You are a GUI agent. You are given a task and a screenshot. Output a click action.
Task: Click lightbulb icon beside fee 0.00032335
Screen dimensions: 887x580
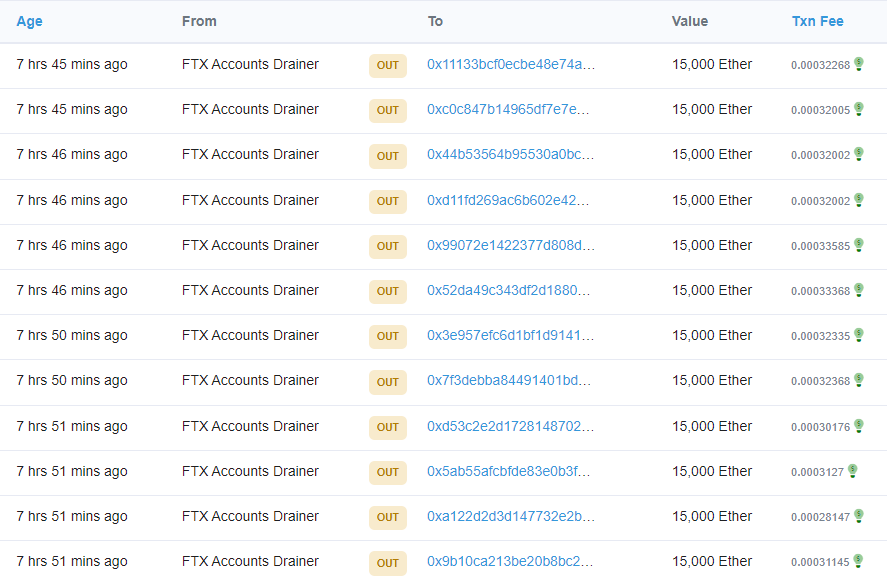(x=858, y=335)
